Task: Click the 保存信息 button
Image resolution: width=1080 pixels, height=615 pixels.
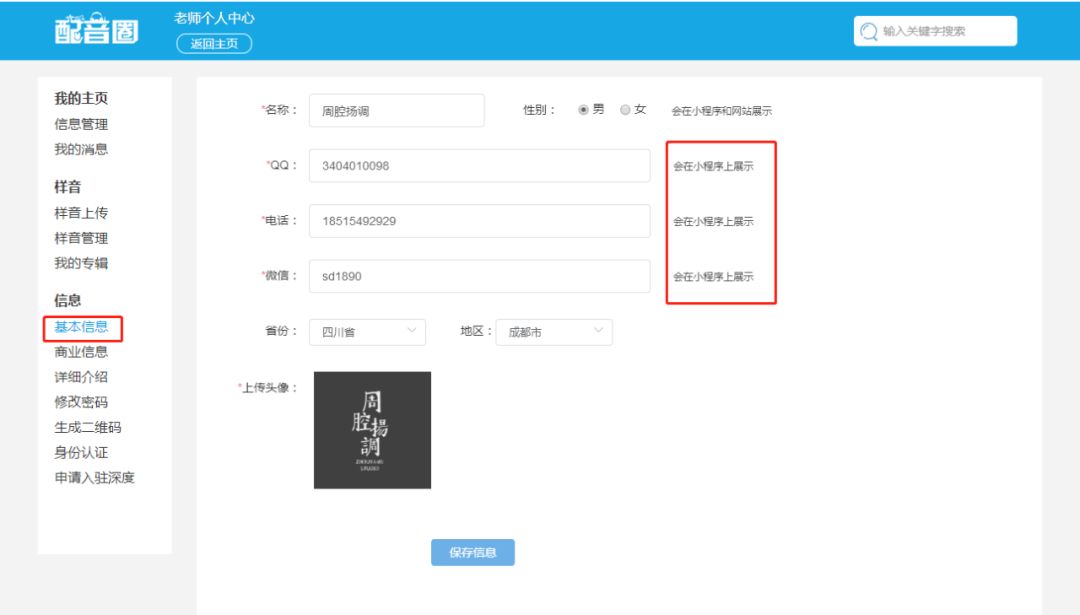Action: click(x=472, y=552)
